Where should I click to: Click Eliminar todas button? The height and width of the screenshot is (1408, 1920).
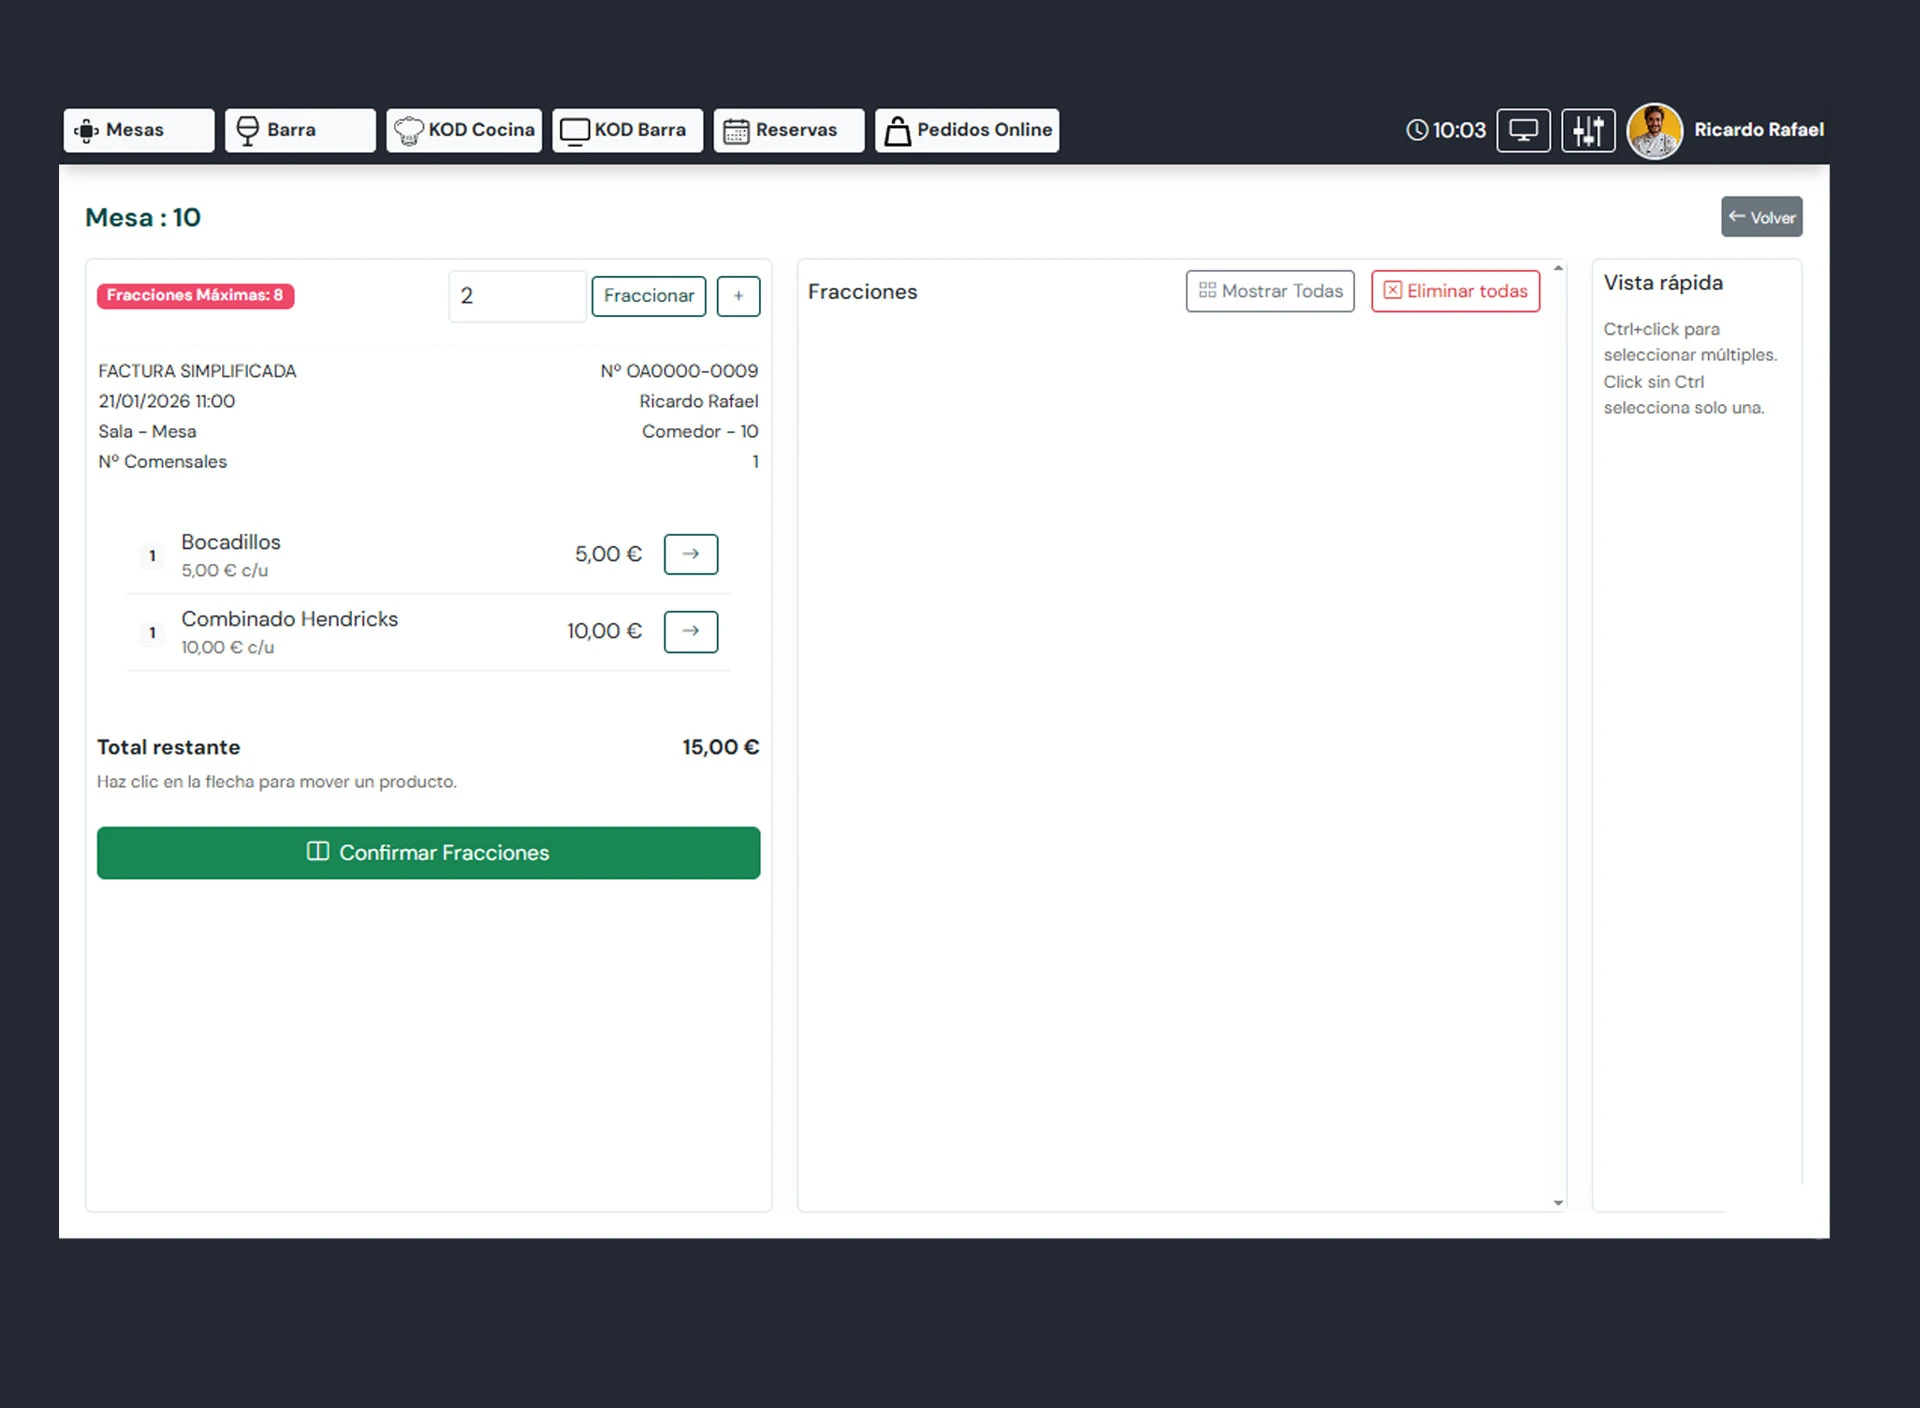point(1454,291)
